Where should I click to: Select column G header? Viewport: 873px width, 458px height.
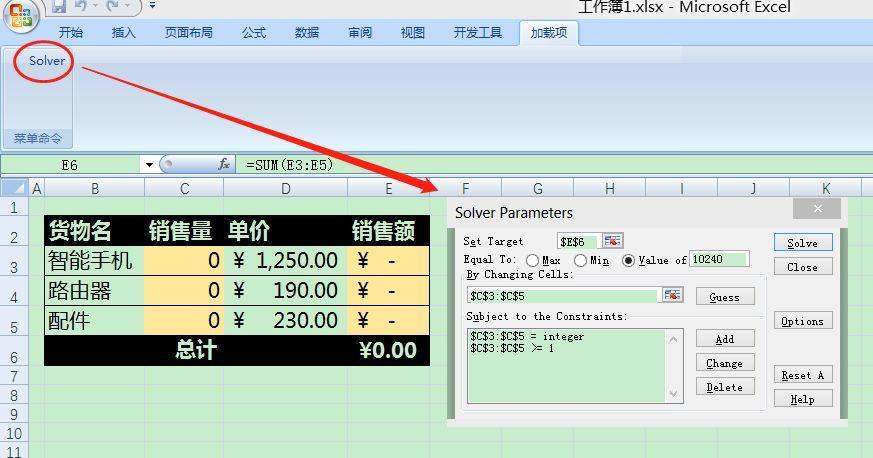pyautogui.click(x=538, y=189)
